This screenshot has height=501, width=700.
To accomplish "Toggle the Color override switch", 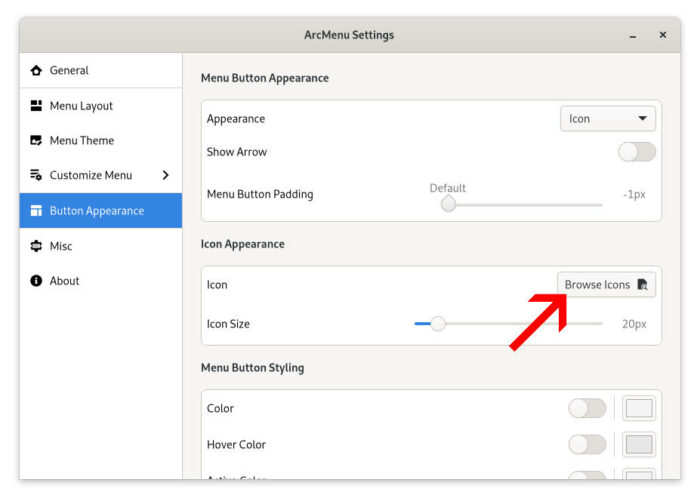I will [587, 408].
